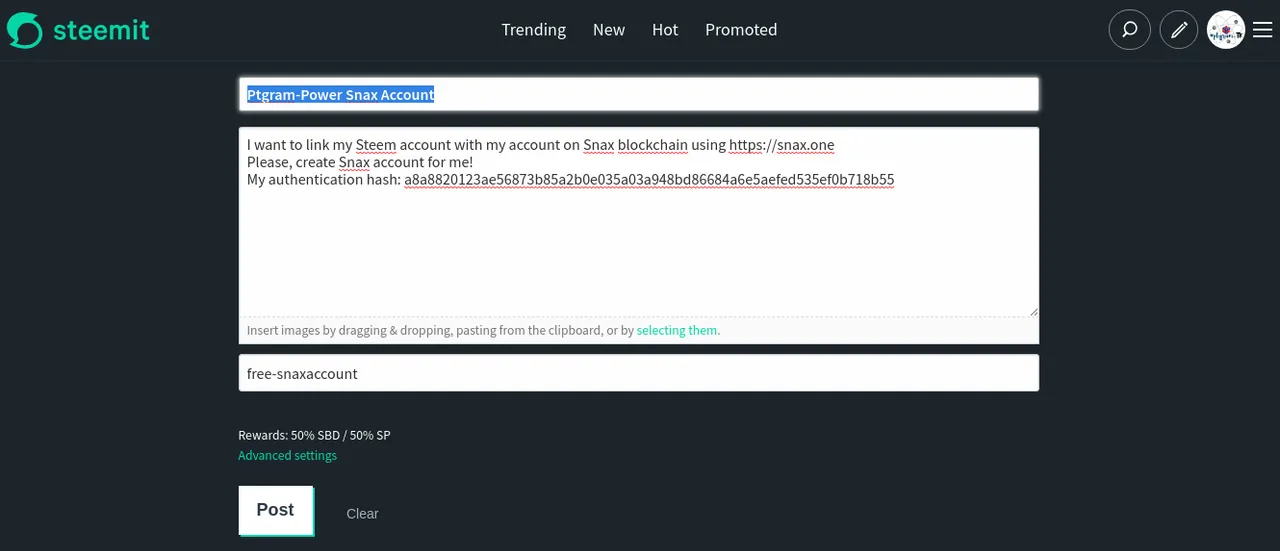This screenshot has width=1280, height=551.
Task: Click the pencil icon to write a post
Action: [x=1179, y=30]
